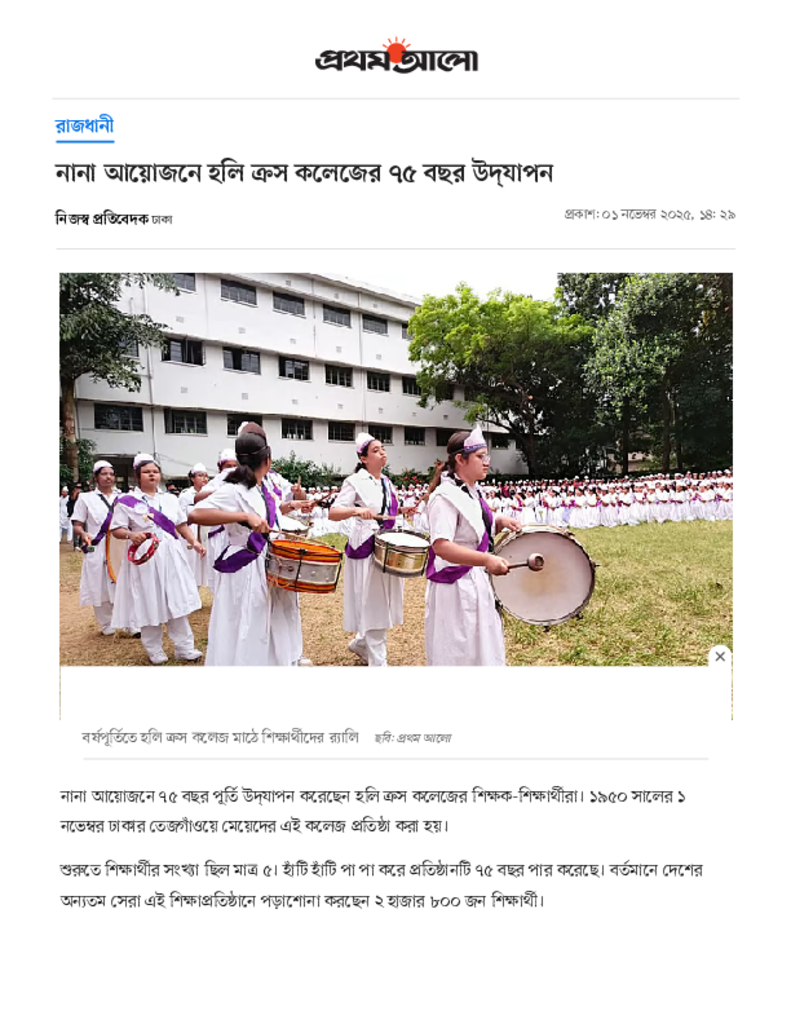This screenshot has height=1024, width=791.
Task: Click the Prothom Alo logo
Action: [x=396, y=56]
